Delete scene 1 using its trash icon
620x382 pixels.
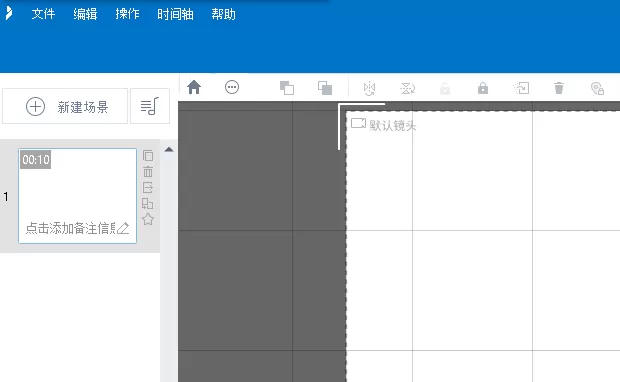148,172
